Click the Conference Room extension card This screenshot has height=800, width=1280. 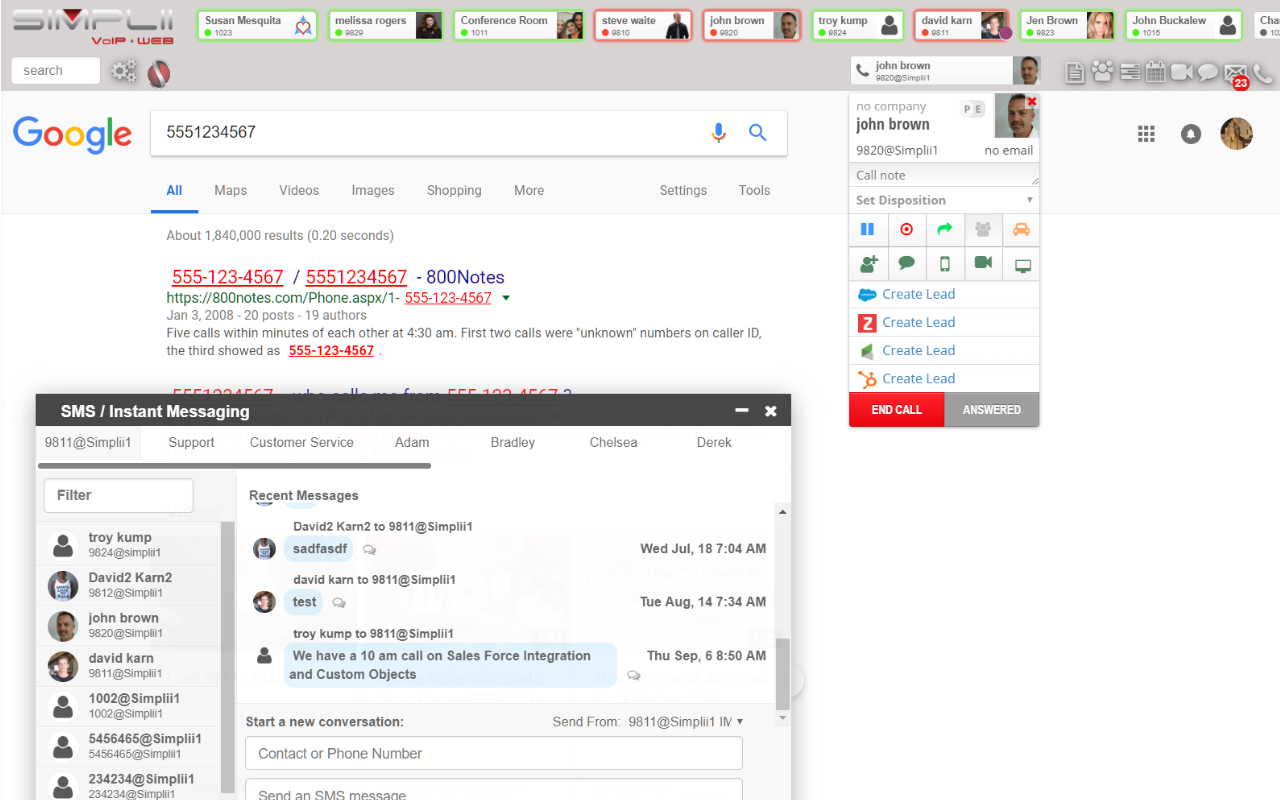(520, 25)
